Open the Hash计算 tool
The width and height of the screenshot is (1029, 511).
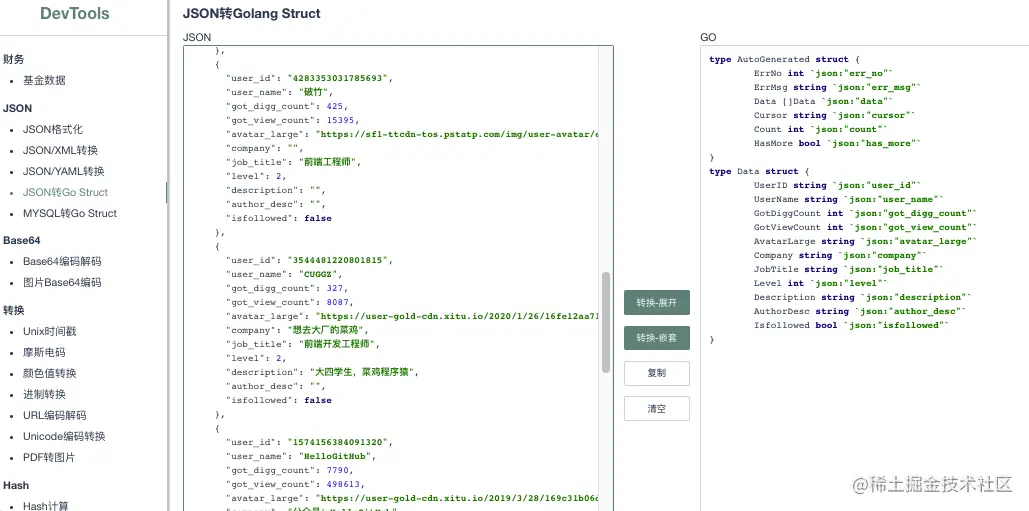pos(45,505)
